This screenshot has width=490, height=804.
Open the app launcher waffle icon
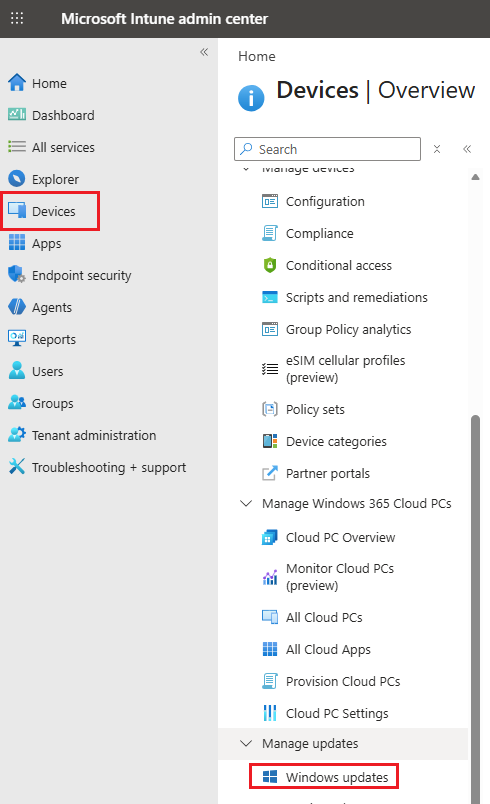coord(17,18)
